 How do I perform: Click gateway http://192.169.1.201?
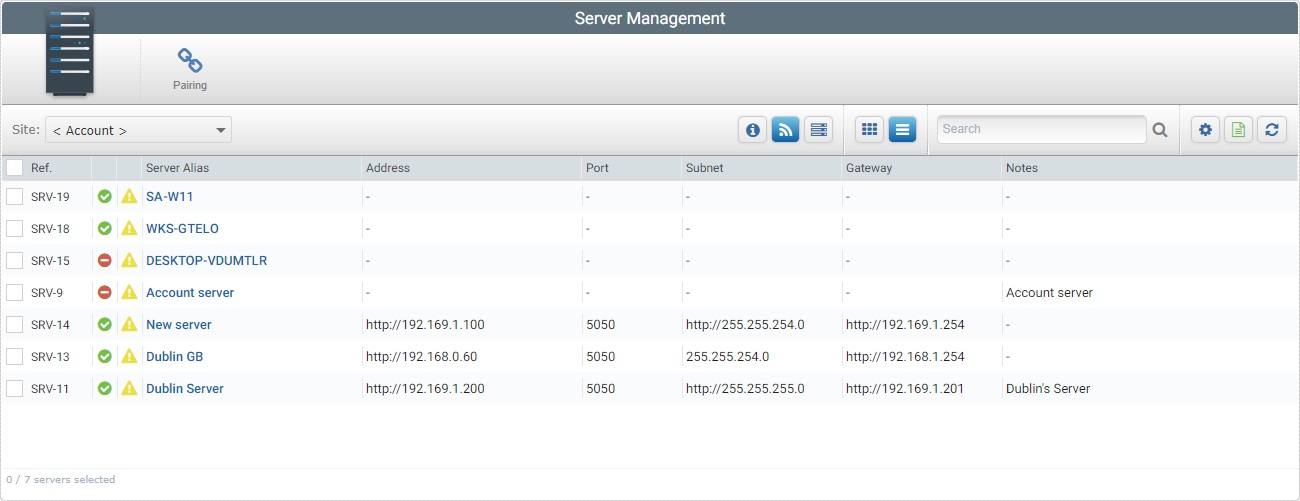point(905,389)
